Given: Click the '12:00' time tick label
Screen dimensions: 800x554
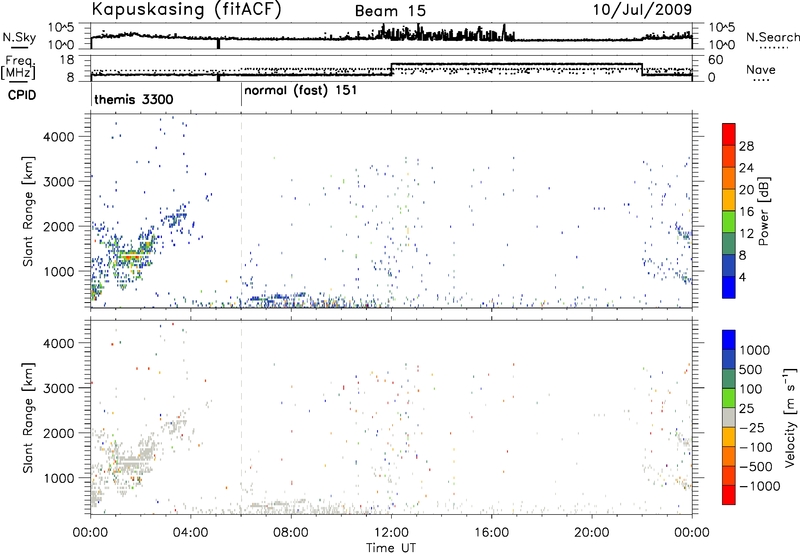Looking at the screenshot, I should pyautogui.click(x=391, y=533).
